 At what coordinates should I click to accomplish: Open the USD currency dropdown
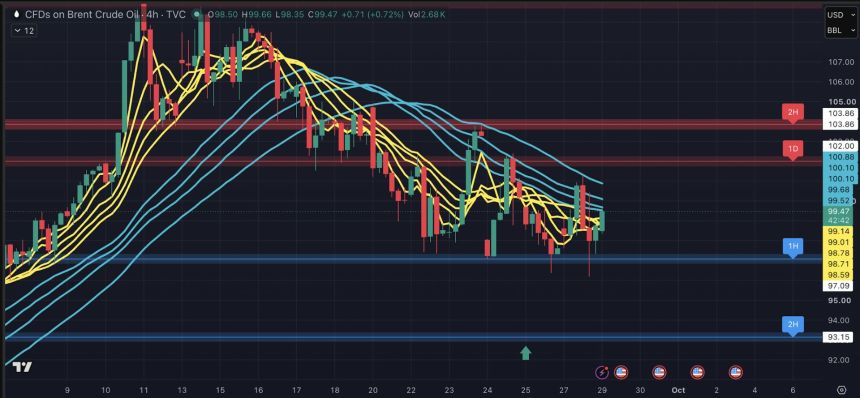[x=841, y=15]
